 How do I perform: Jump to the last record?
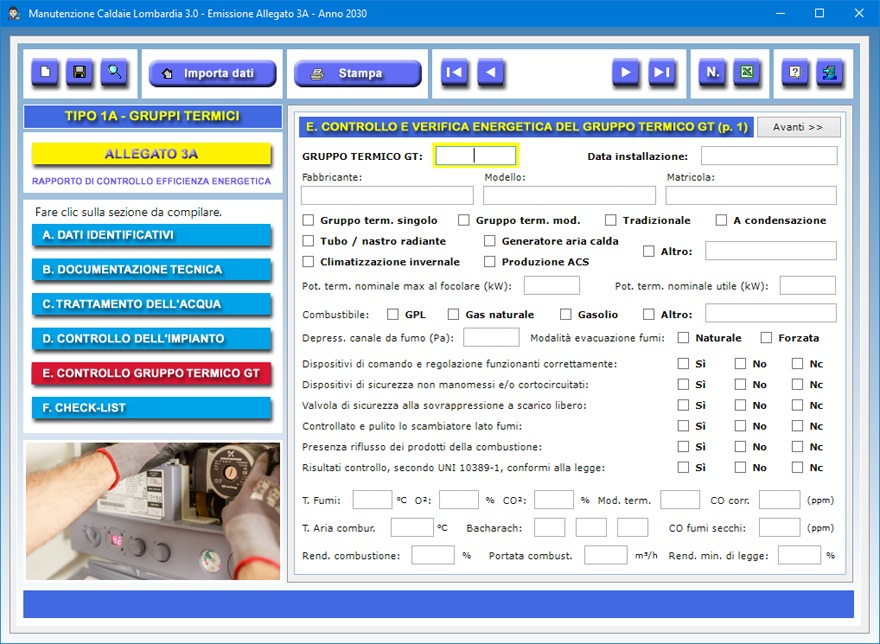pos(662,72)
